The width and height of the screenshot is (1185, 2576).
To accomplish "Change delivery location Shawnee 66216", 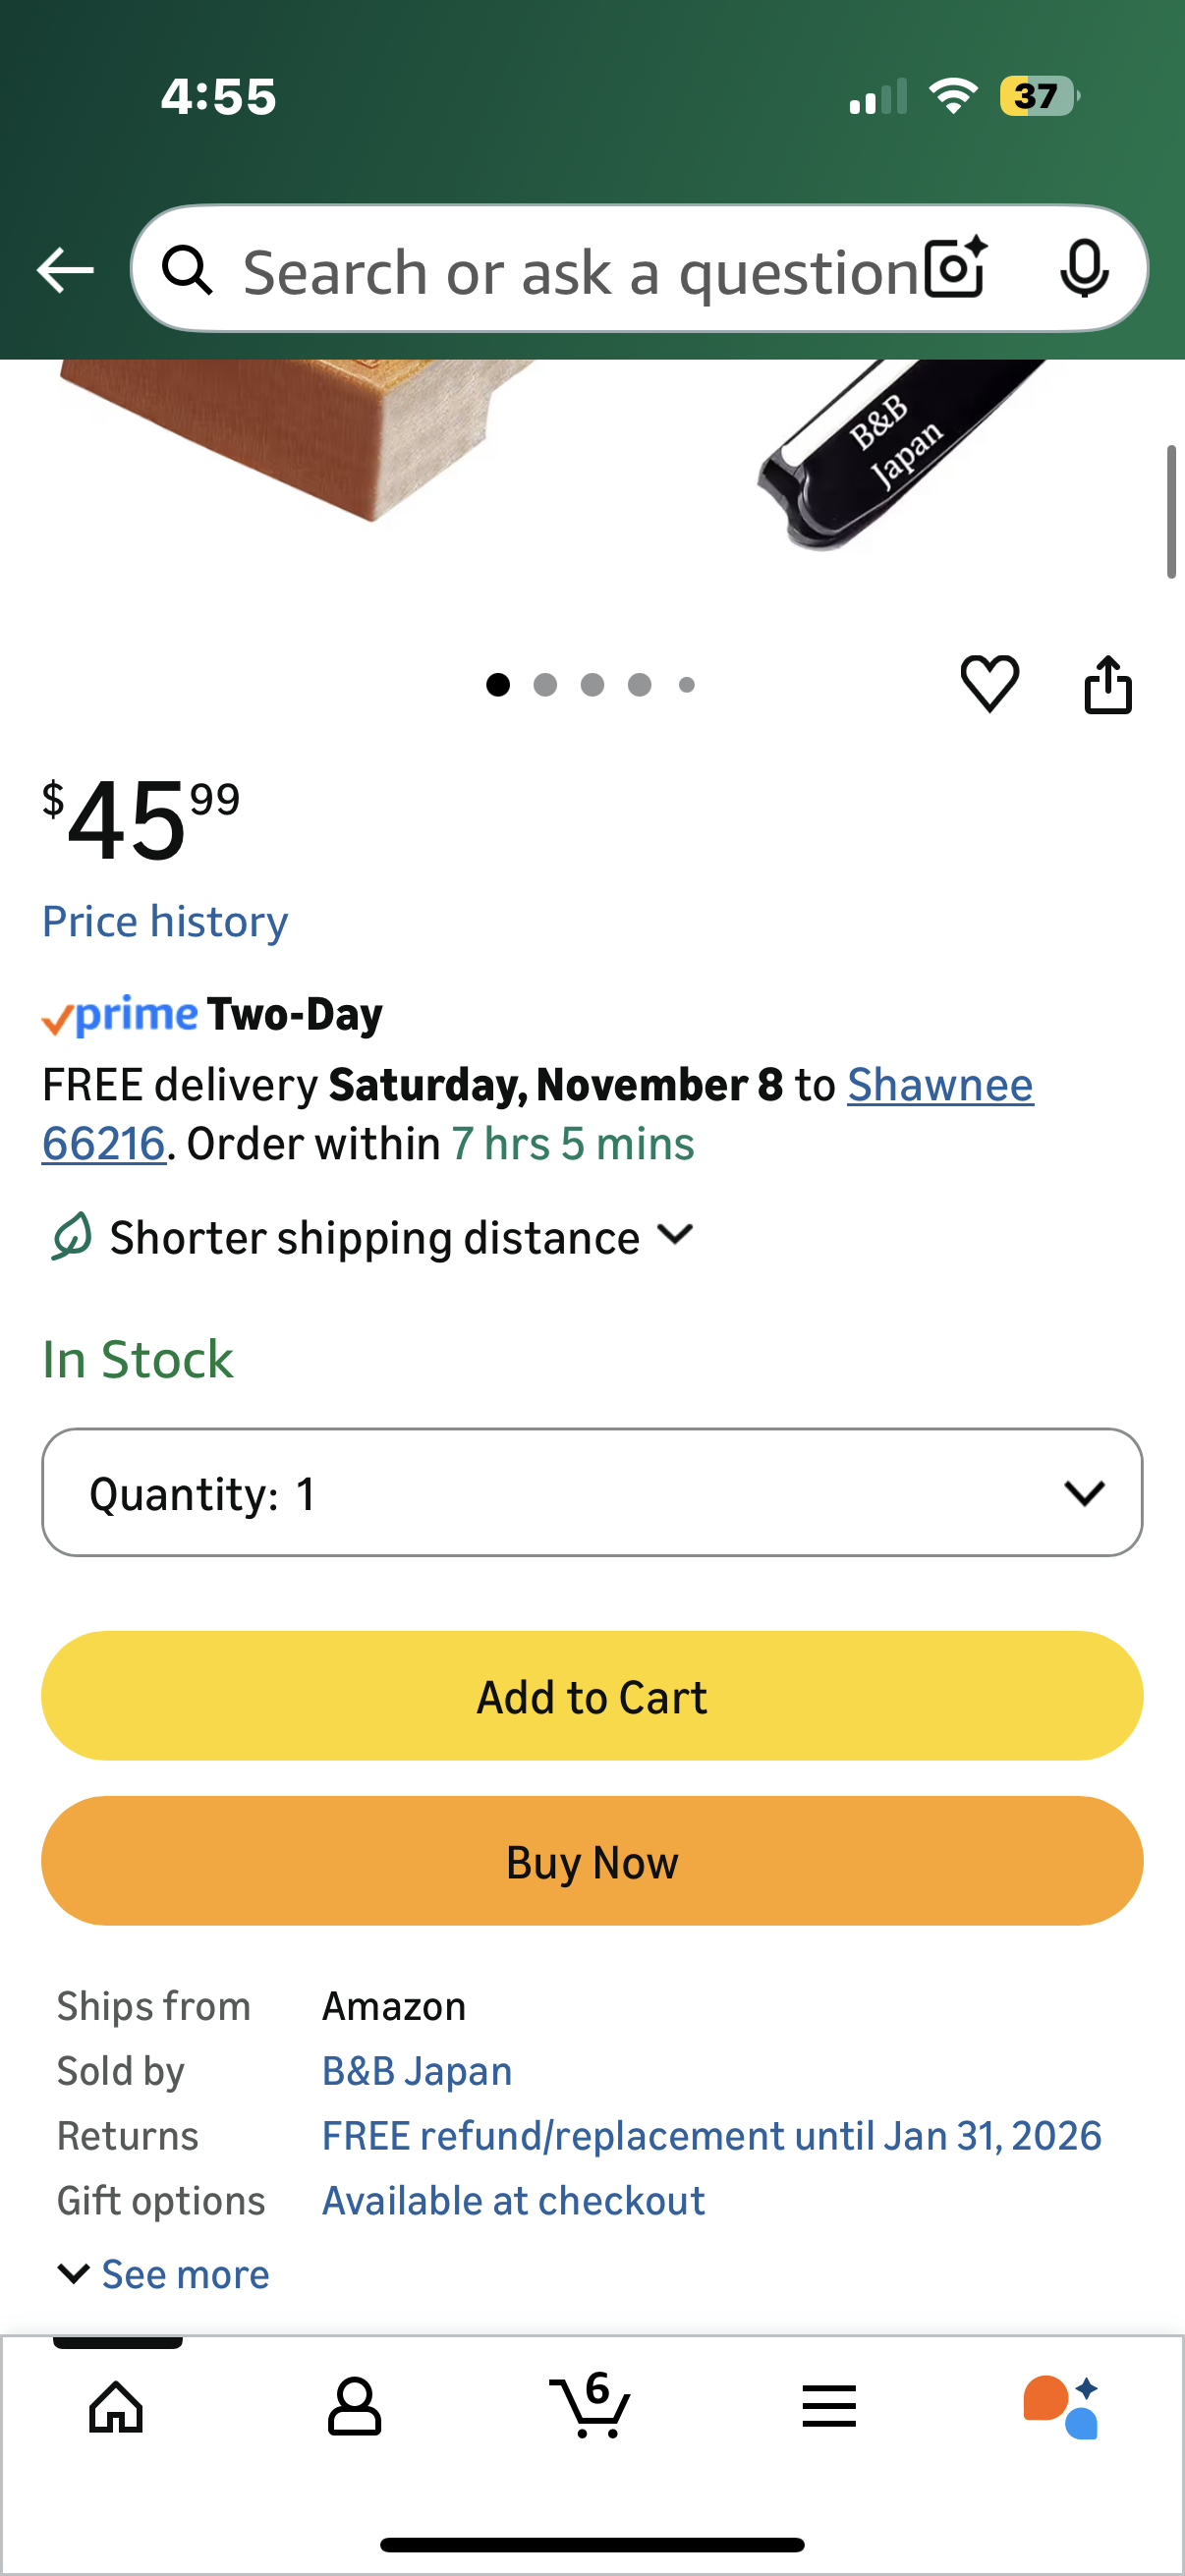I will coord(939,1085).
